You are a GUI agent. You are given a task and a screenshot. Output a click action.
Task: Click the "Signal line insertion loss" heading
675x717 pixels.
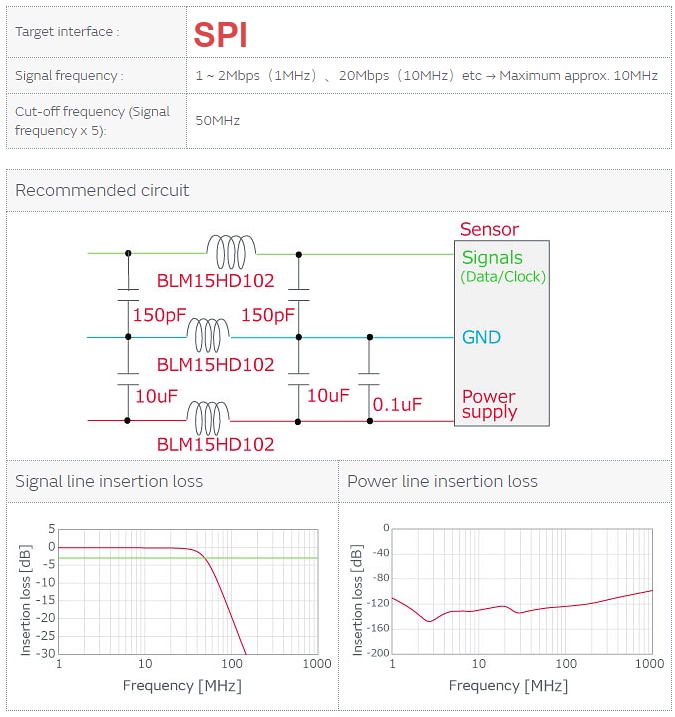(x=109, y=481)
